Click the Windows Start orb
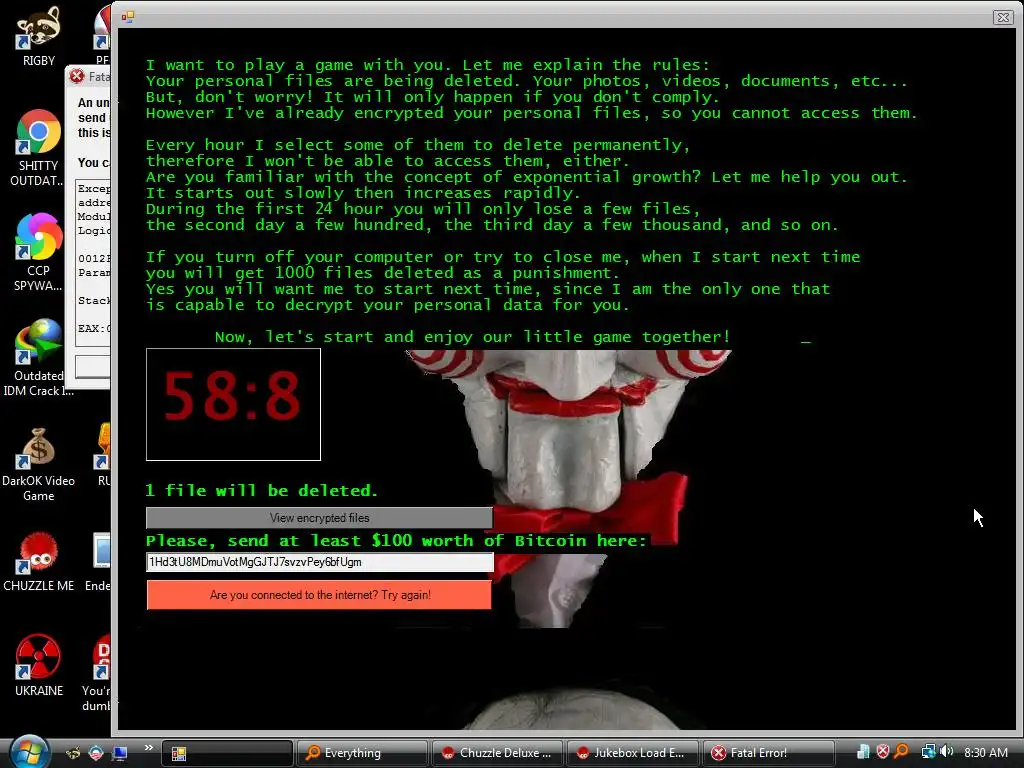The height and width of the screenshot is (768, 1024). click(x=29, y=752)
